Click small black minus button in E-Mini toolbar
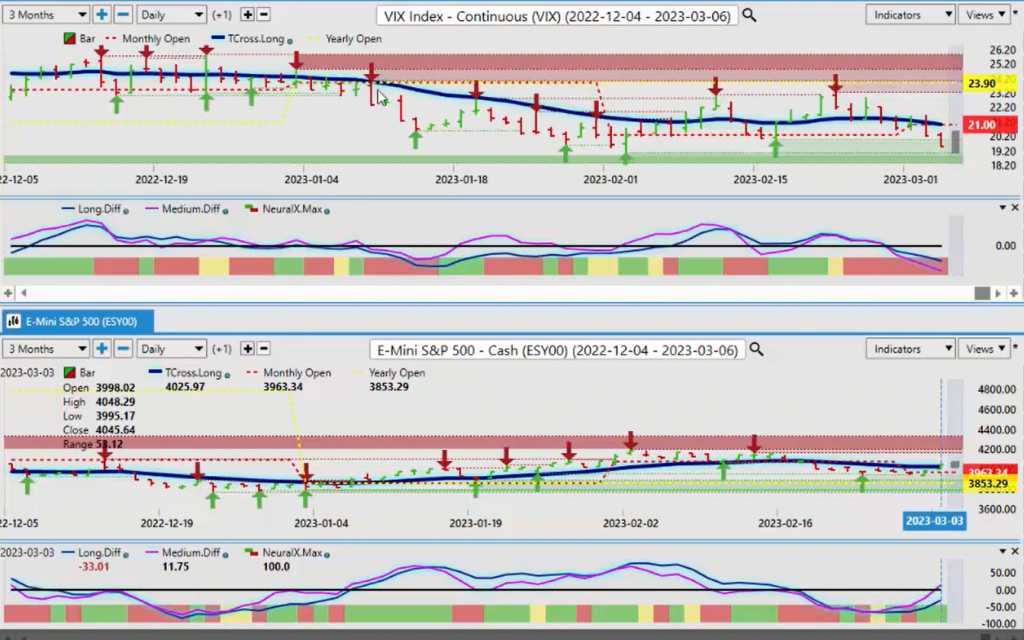The height and width of the screenshot is (640, 1024). [x=264, y=349]
